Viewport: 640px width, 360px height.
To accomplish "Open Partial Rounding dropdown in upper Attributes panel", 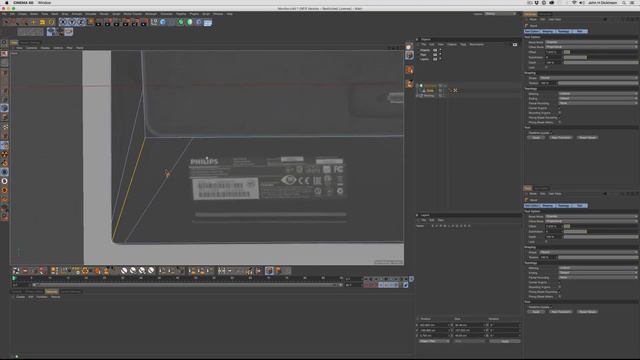I will pos(598,103).
